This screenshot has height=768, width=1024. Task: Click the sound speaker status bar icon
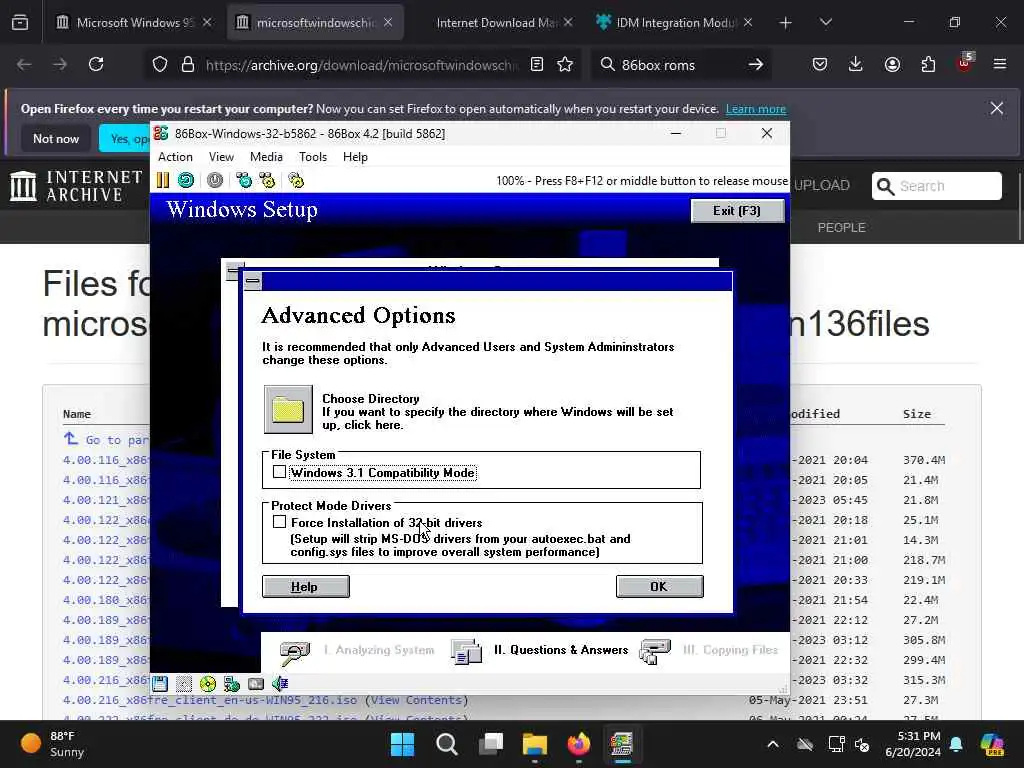coord(280,684)
